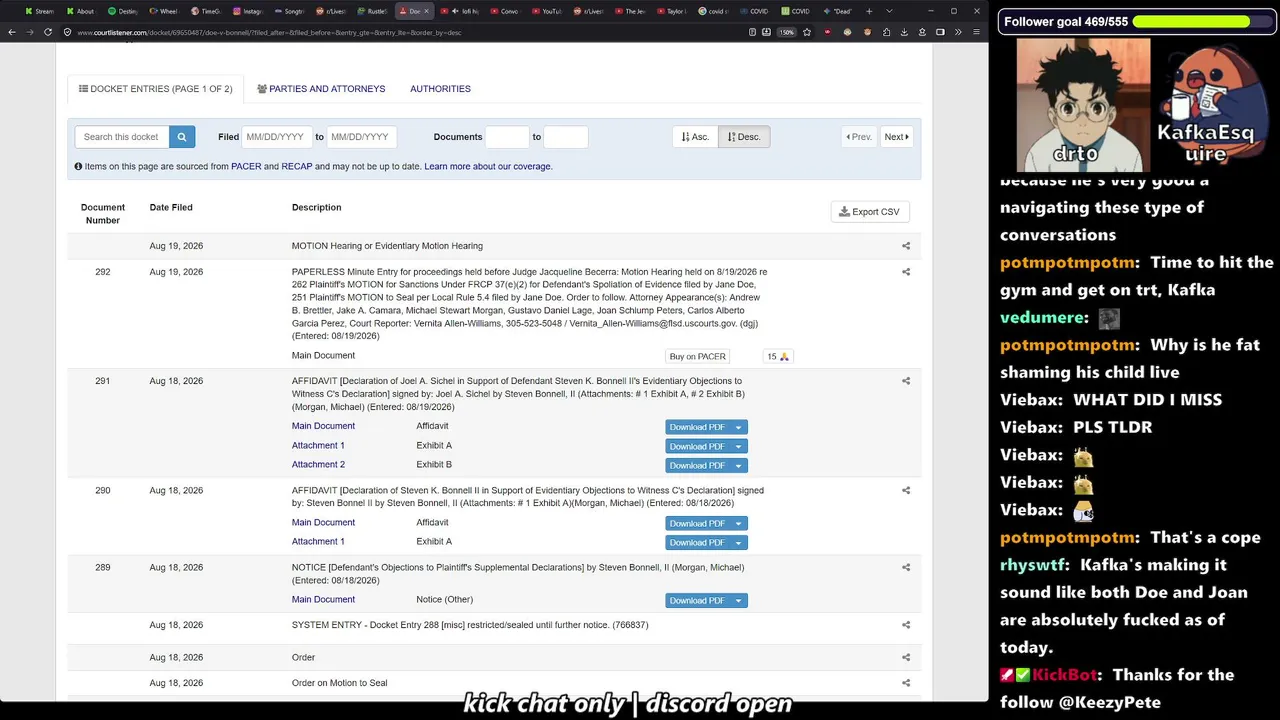This screenshot has height=720, width=1280.
Task: Click the 150% zoom level indicator
Action: pyautogui.click(x=787, y=32)
